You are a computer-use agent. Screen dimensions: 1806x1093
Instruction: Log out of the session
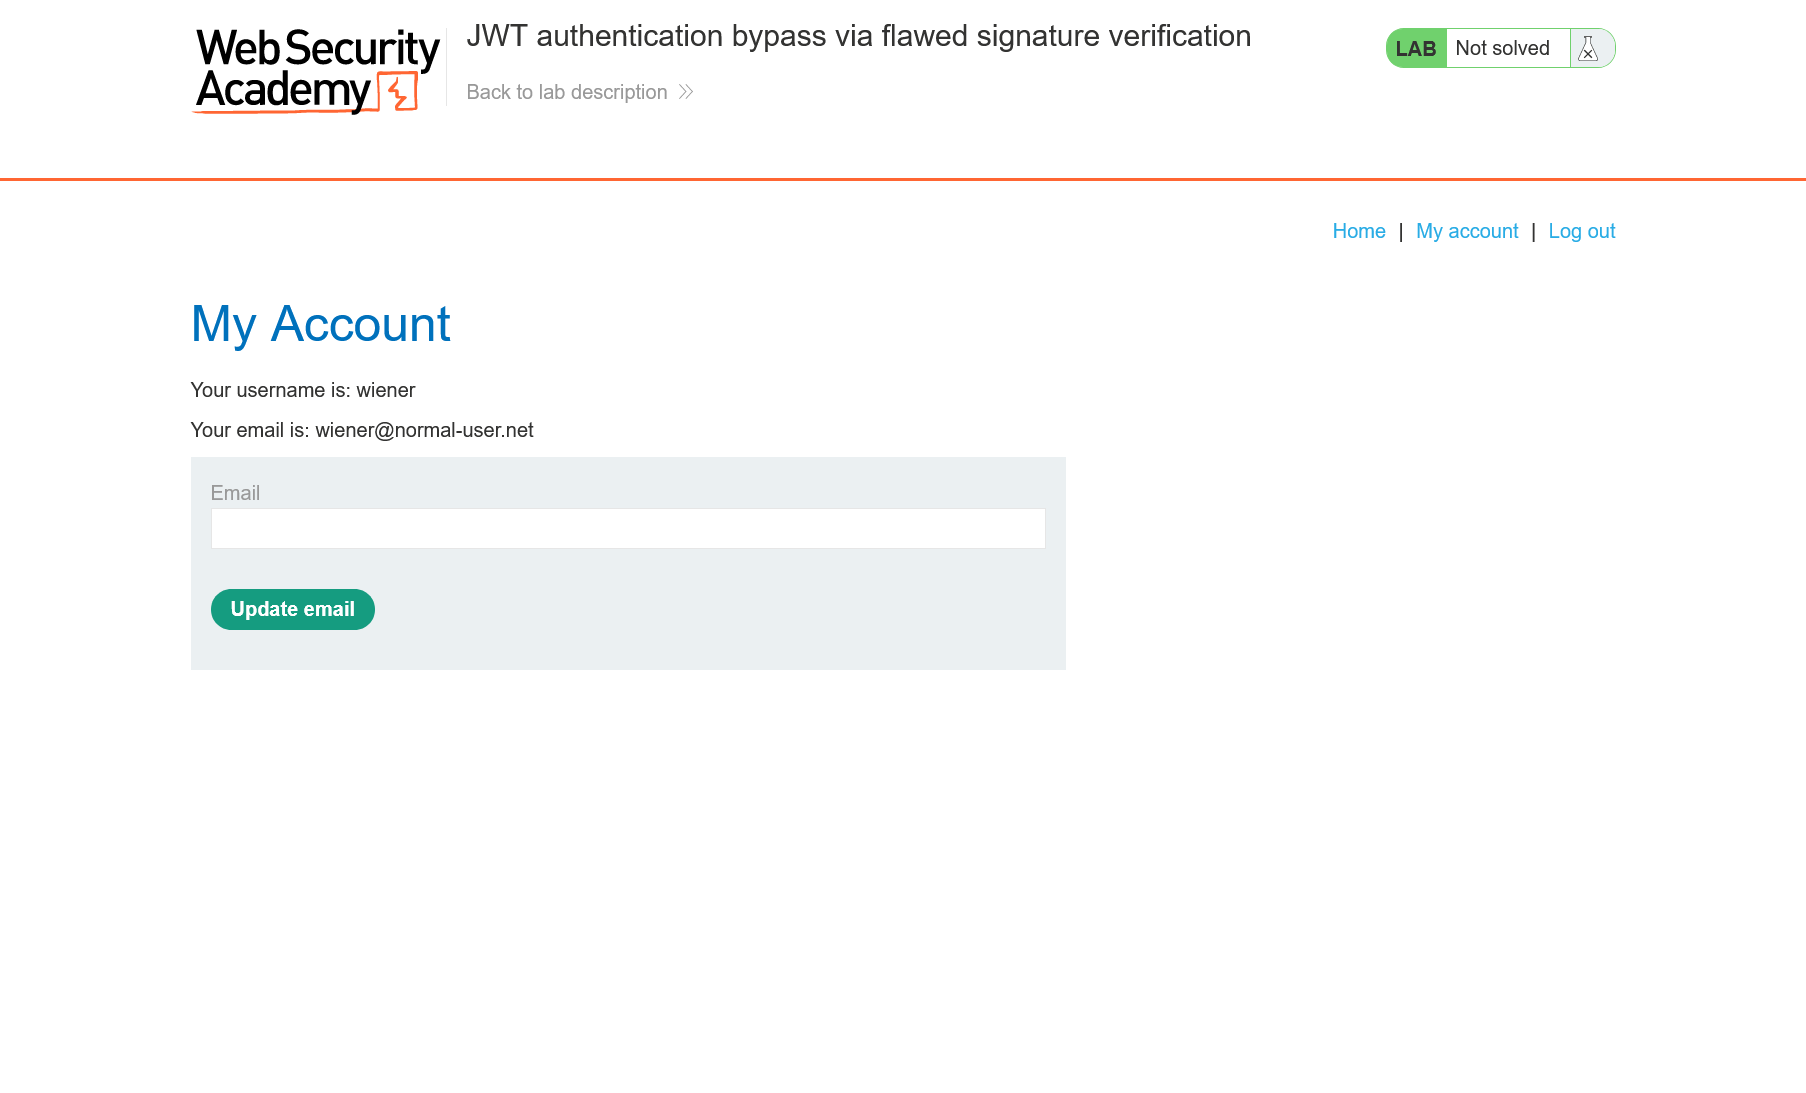1582,231
